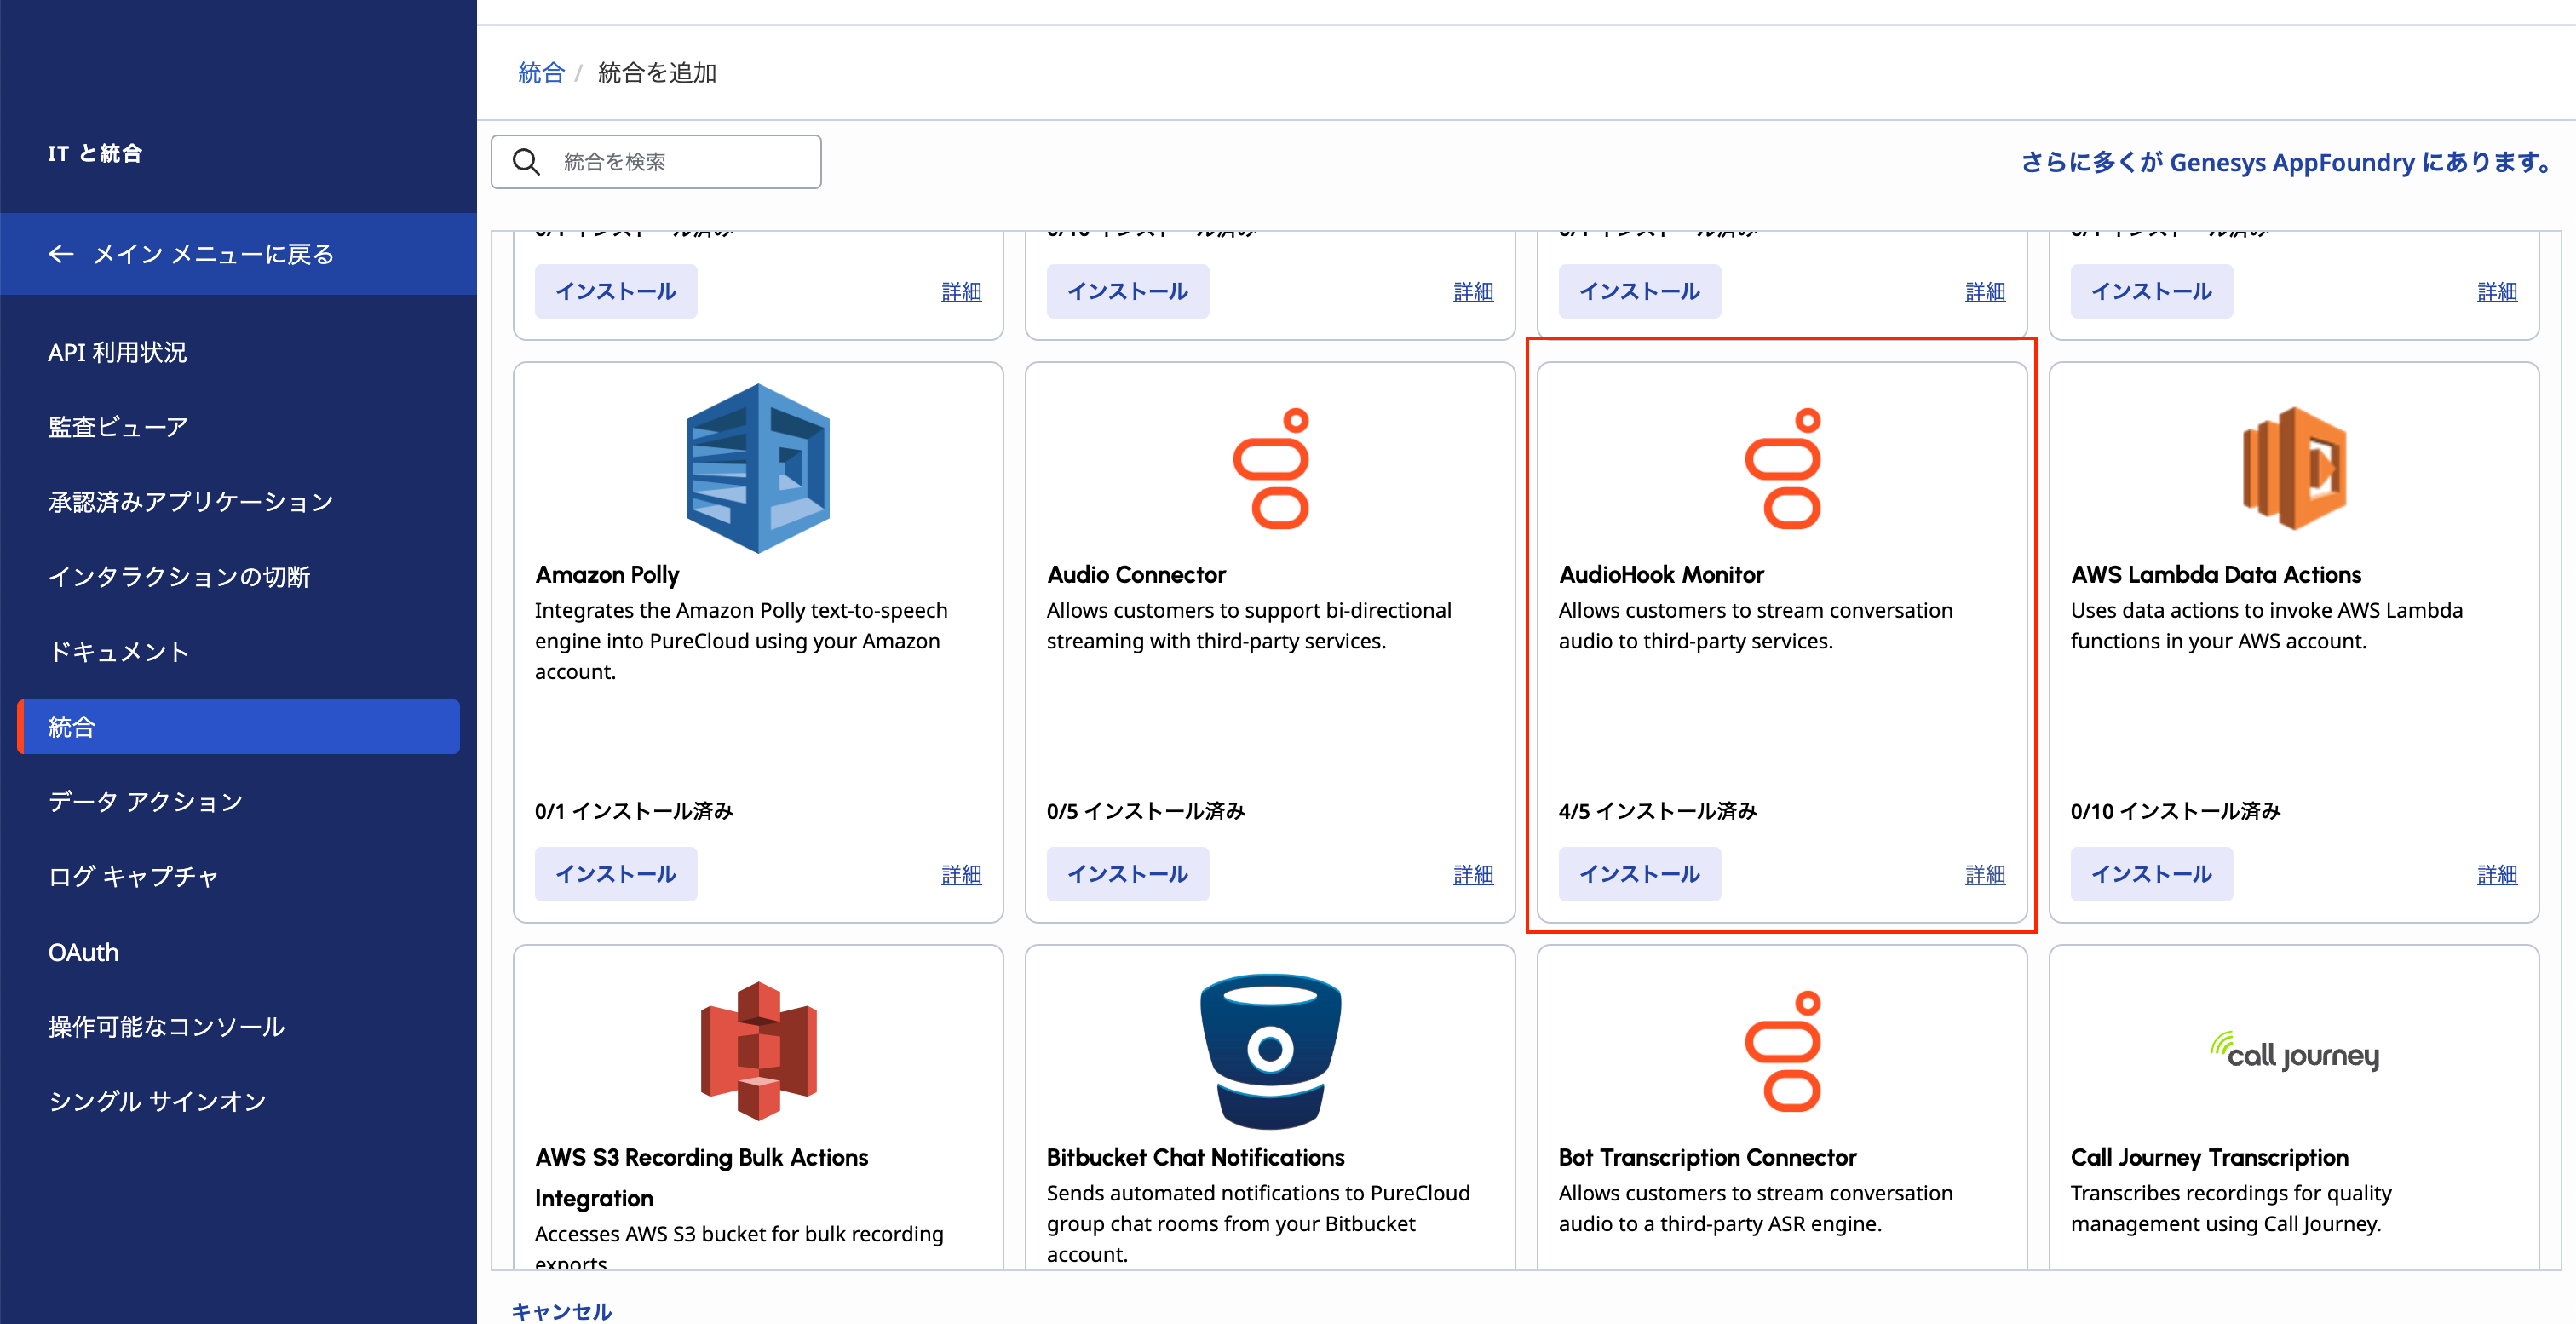This screenshot has width=2576, height=1324.
Task: Click the Call Journey Transcription title
Action: click(x=2210, y=1158)
